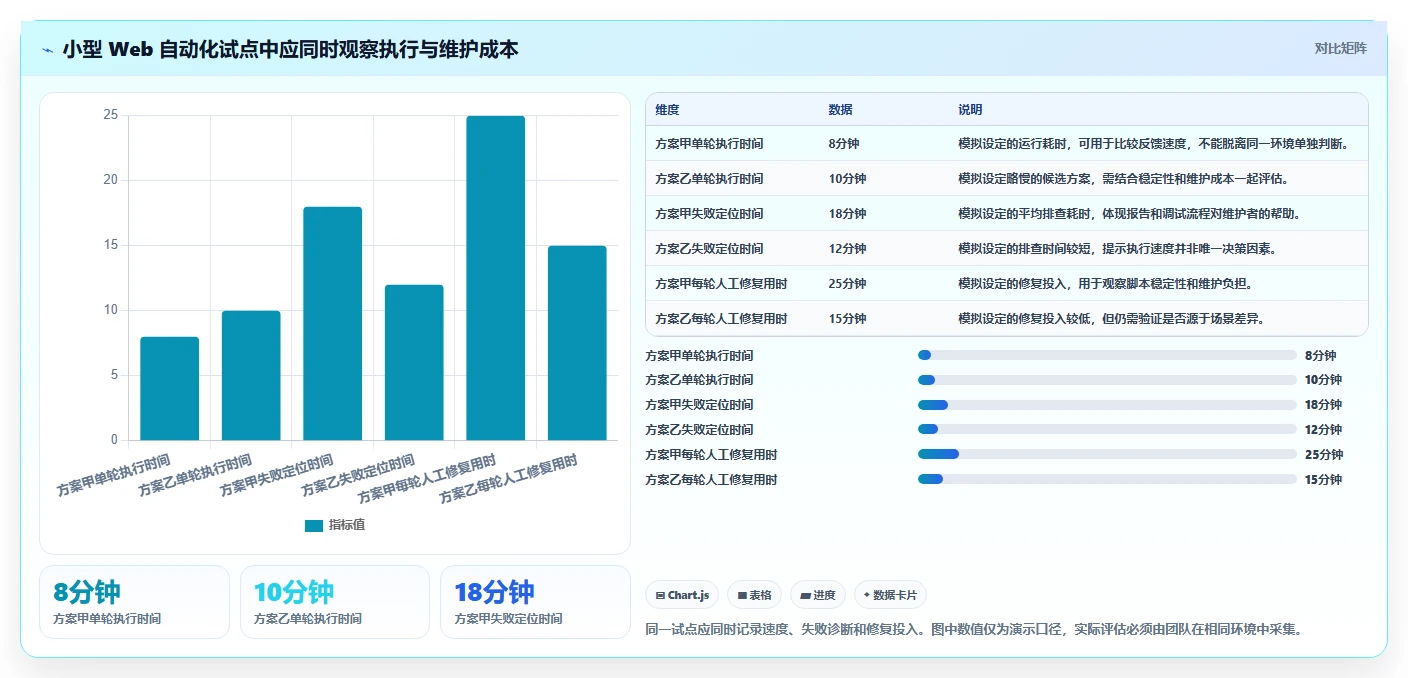The width and height of the screenshot is (1408, 678).
Task: Click description starting 模拟设定的运行耗时
Action: click(1154, 144)
